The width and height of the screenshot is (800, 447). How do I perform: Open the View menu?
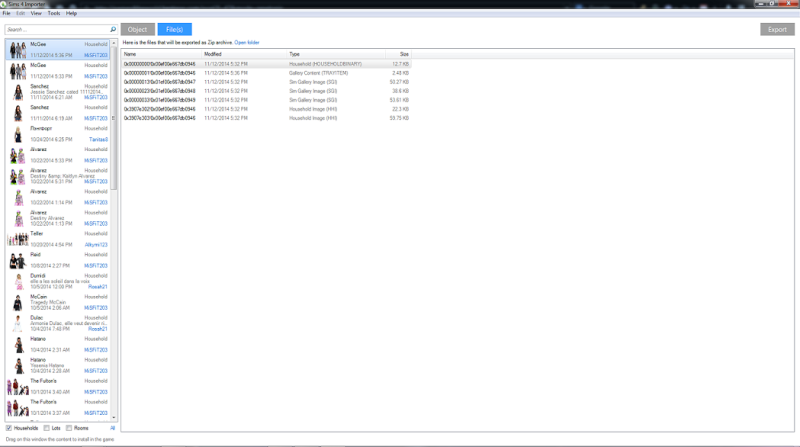(36, 13)
